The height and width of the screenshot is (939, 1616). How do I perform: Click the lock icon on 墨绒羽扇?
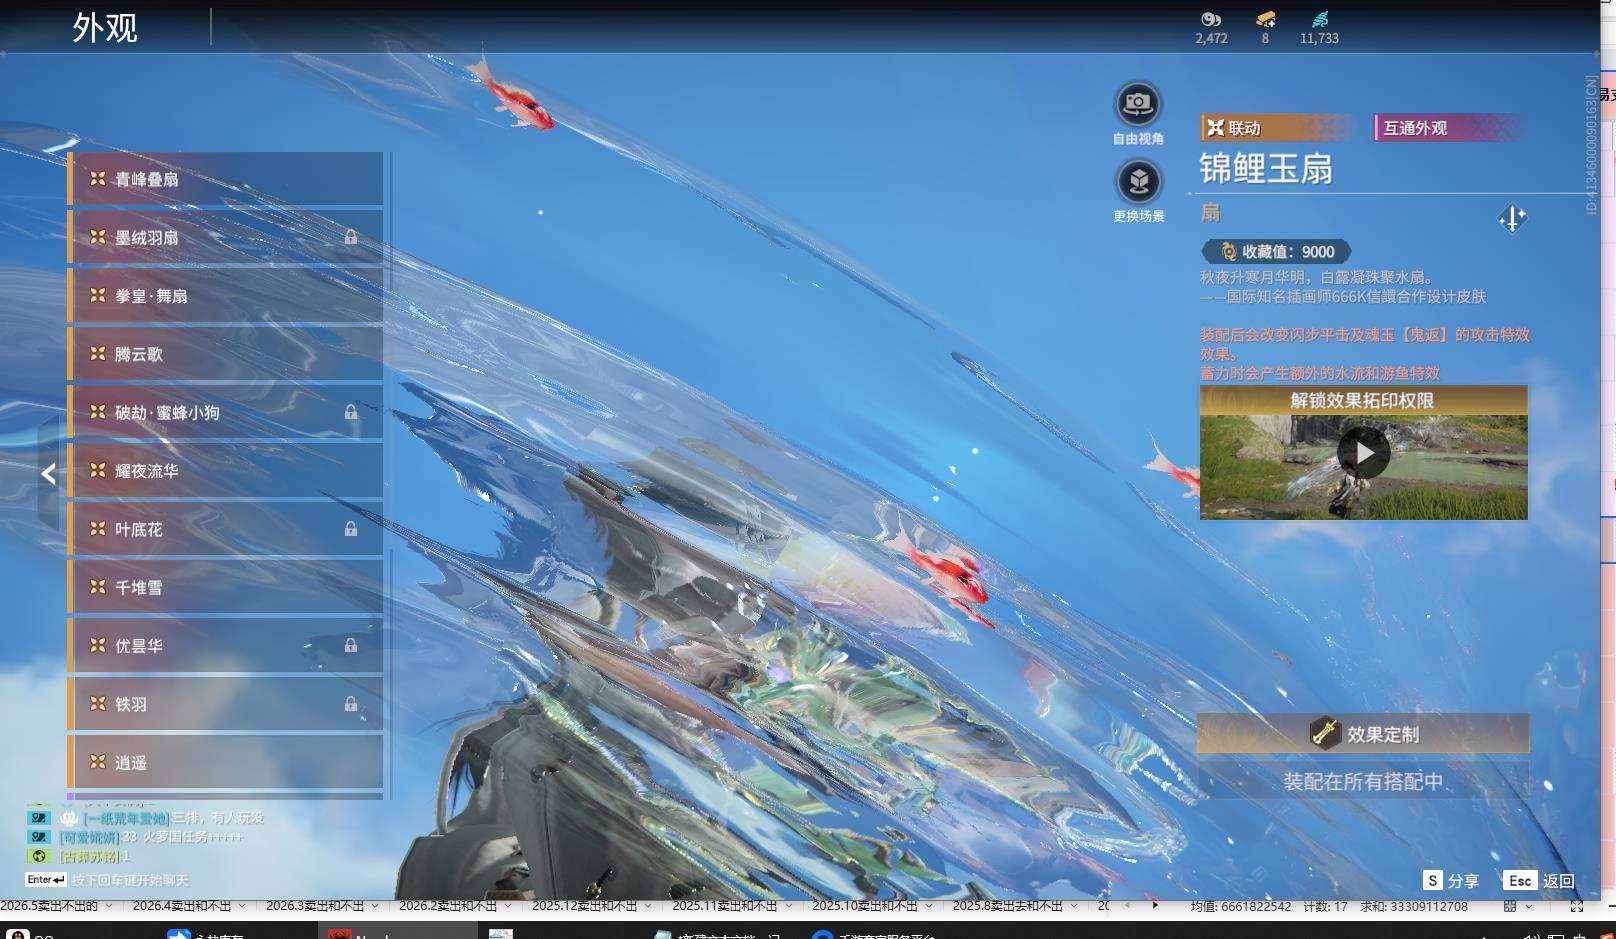[351, 237]
